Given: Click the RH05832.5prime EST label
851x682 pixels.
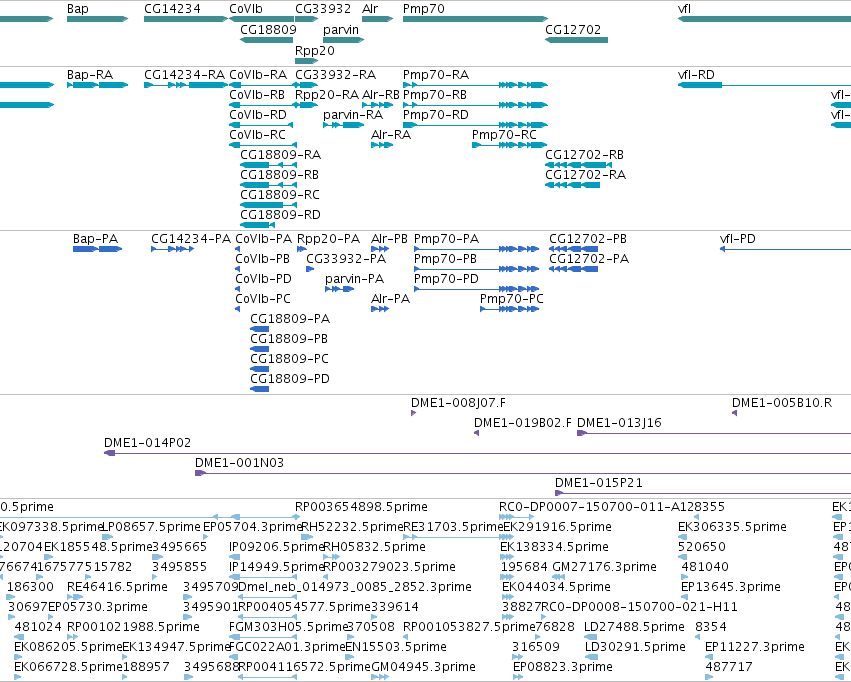Looking at the screenshot, I should (x=374, y=547).
